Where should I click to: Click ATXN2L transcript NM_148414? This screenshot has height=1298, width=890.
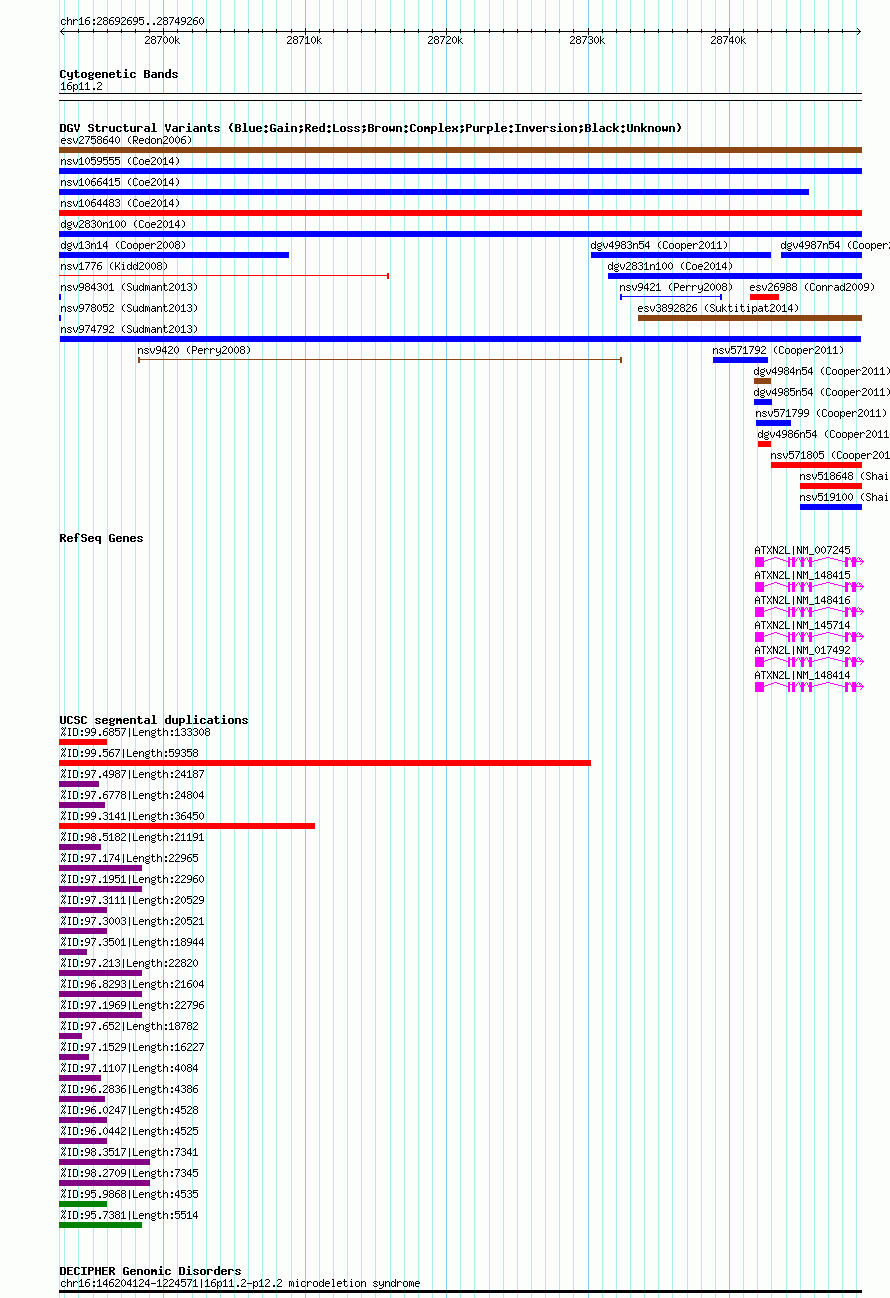808,687
